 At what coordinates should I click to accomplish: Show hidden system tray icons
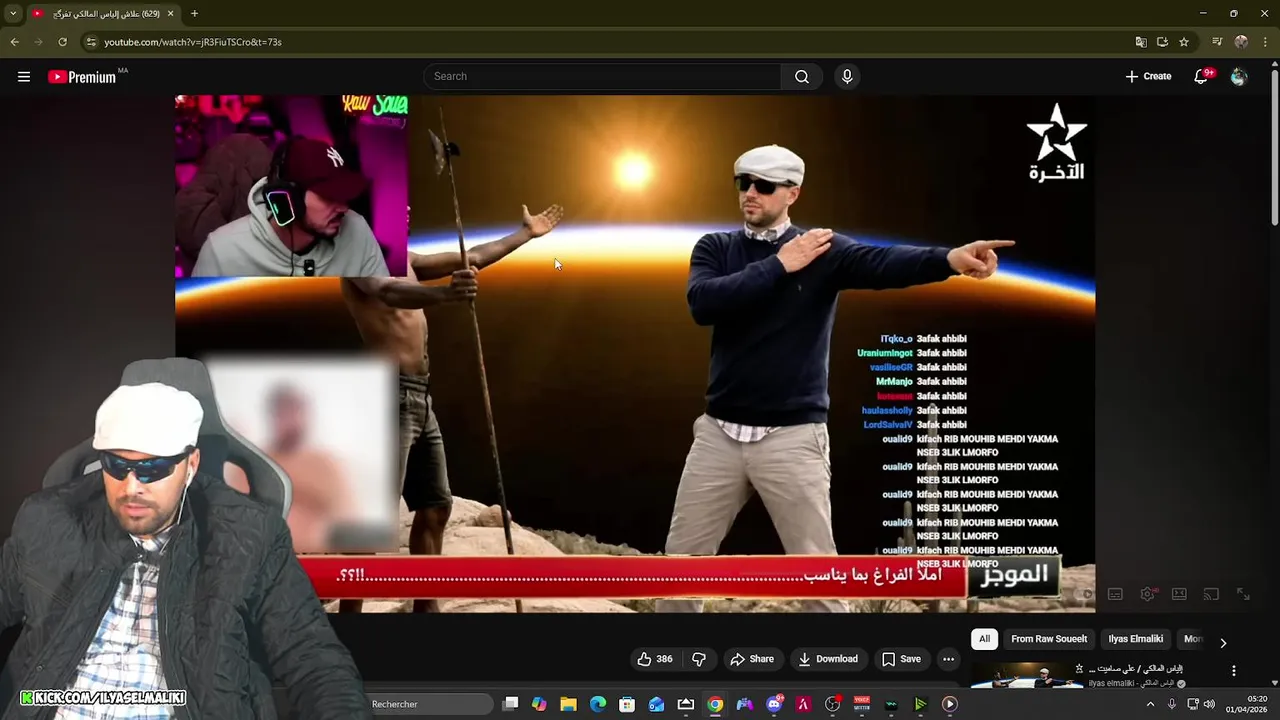click(x=1150, y=704)
